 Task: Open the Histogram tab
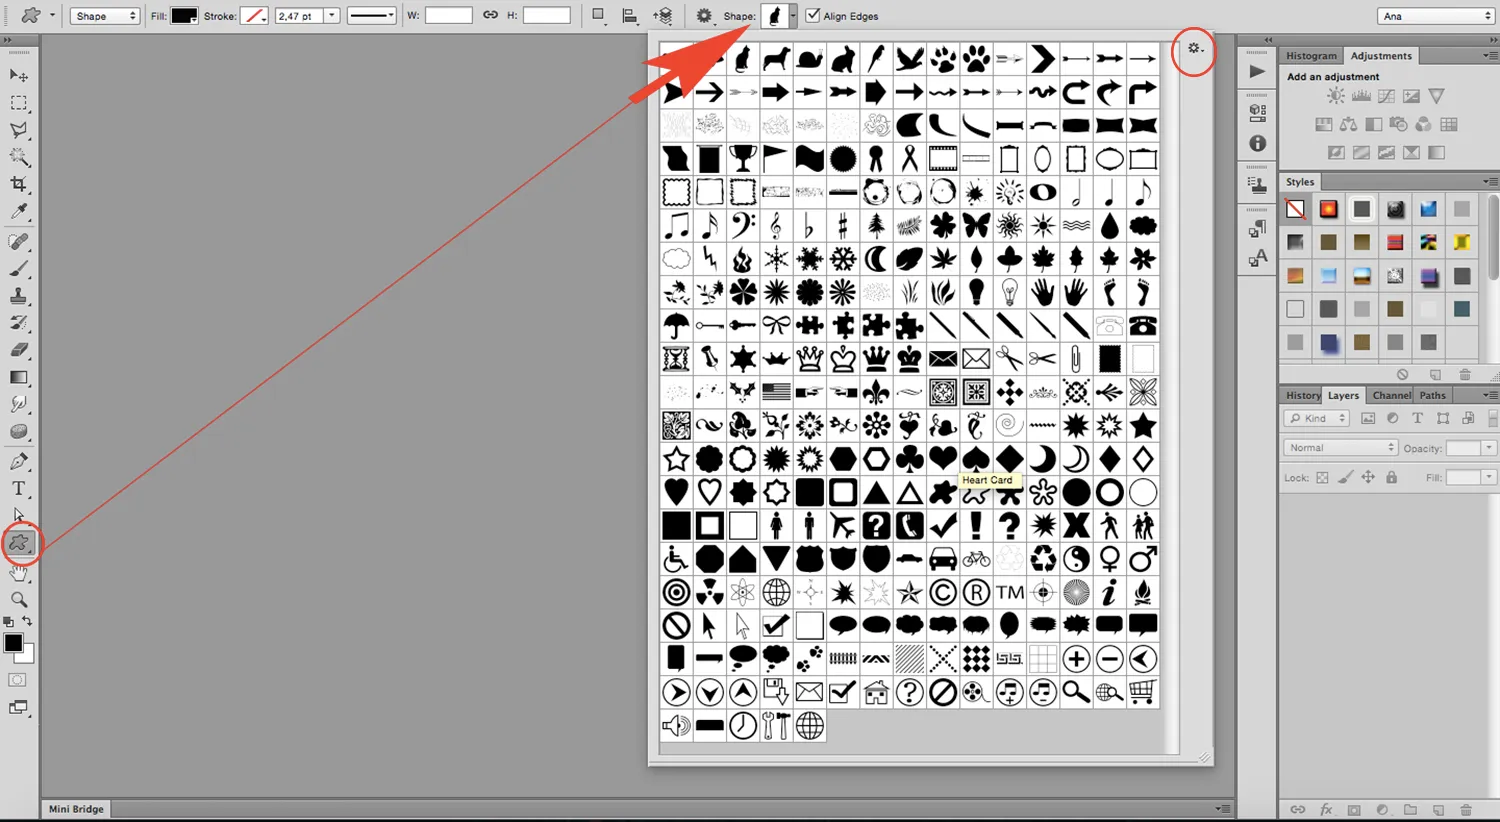click(1311, 55)
